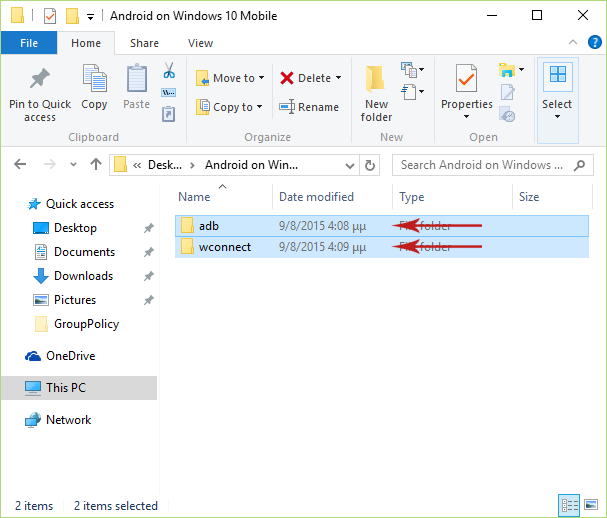The height and width of the screenshot is (518, 607).
Task: Unpin Pictures using its pin icon
Action: pyautogui.click(x=149, y=300)
